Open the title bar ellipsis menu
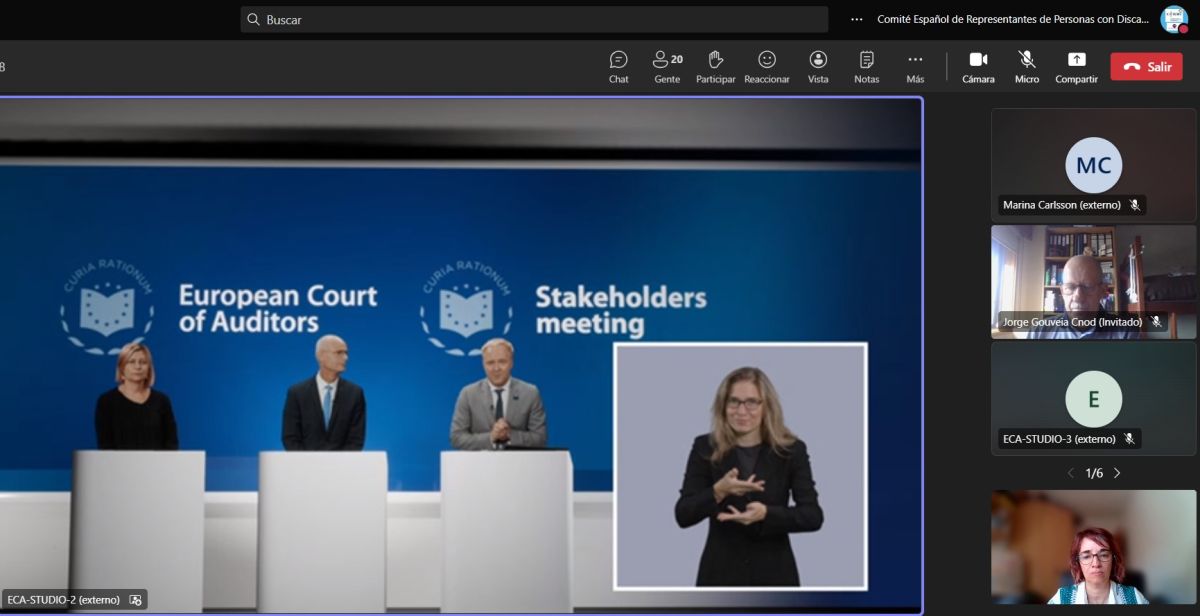The width and height of the screenshot is (1200, 616). pyautogui.click(x=856, y=19)
